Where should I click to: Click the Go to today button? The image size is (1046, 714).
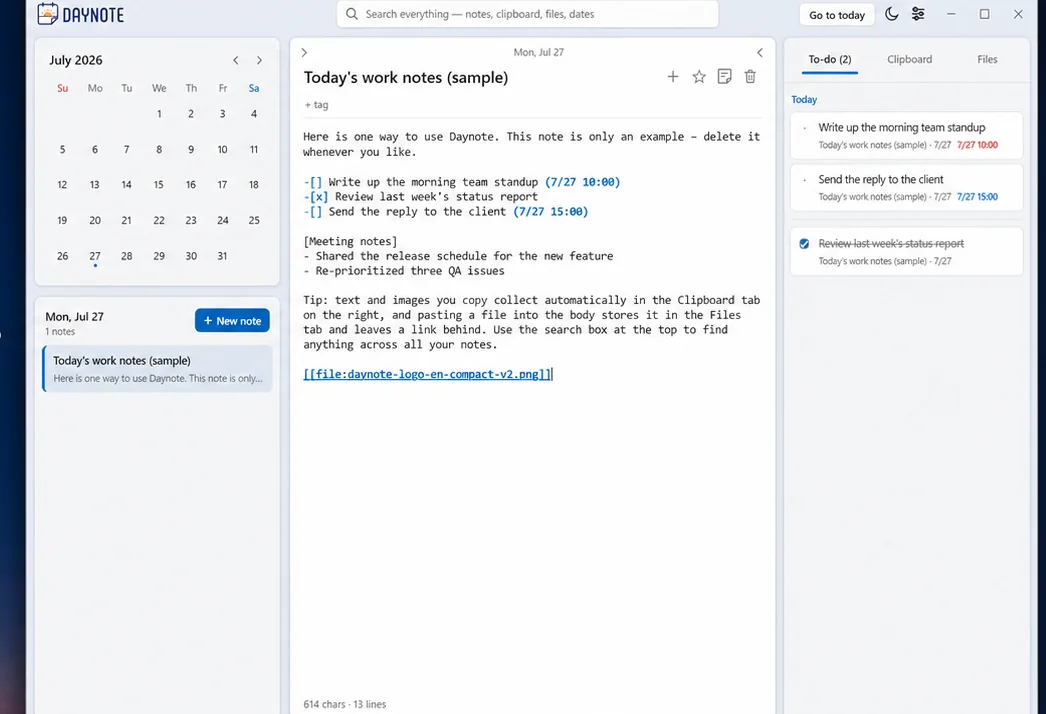(837, 15)
